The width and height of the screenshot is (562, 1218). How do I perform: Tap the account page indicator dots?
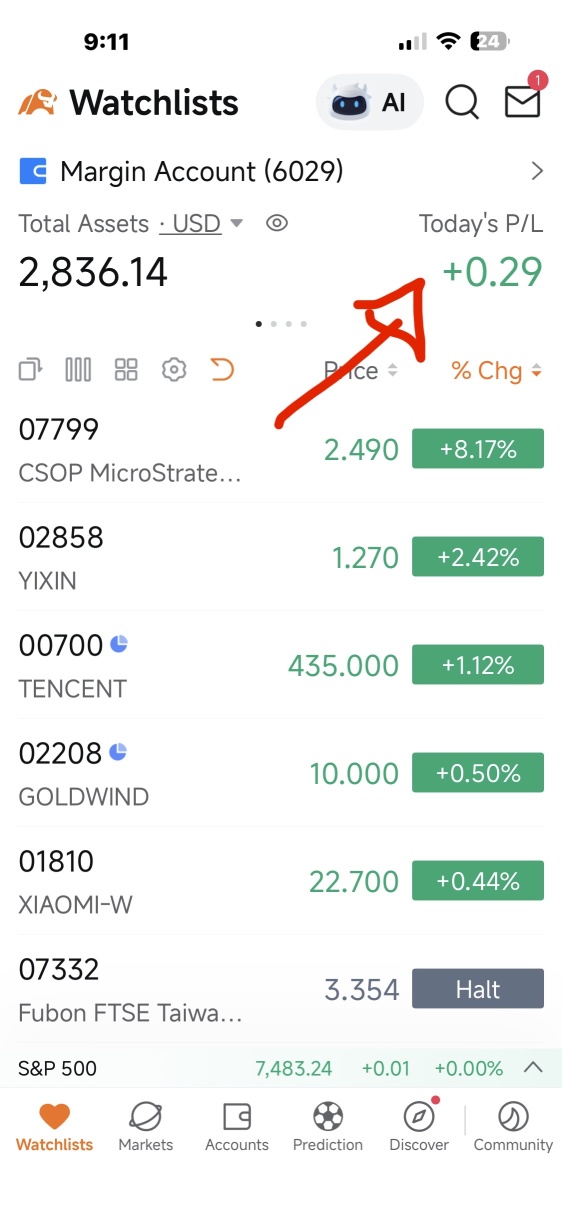pyautogui.click(x=281, y=324)
